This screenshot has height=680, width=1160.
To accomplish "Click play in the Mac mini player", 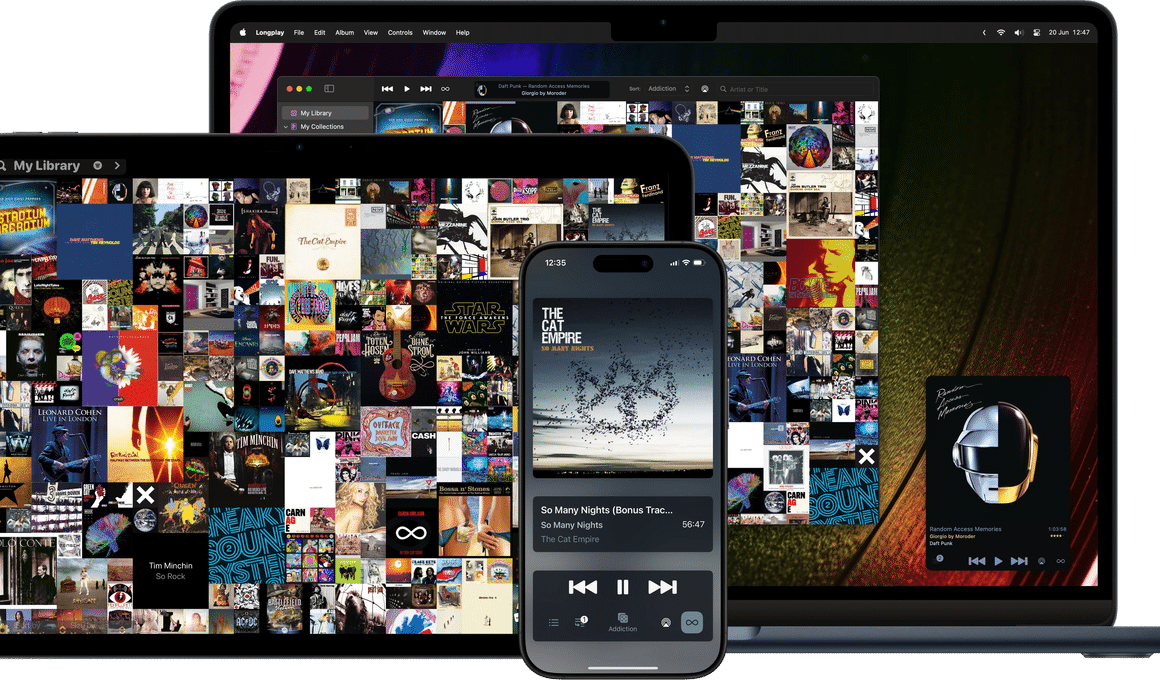I will point(999,561).
